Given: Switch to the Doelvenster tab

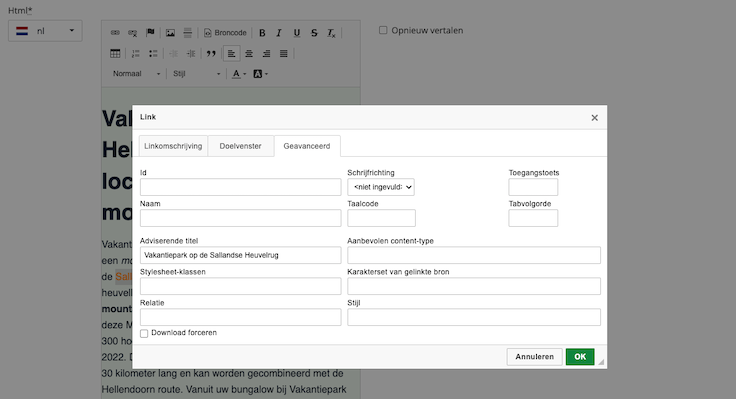Looking at the screenshot, I should point(240,146).
